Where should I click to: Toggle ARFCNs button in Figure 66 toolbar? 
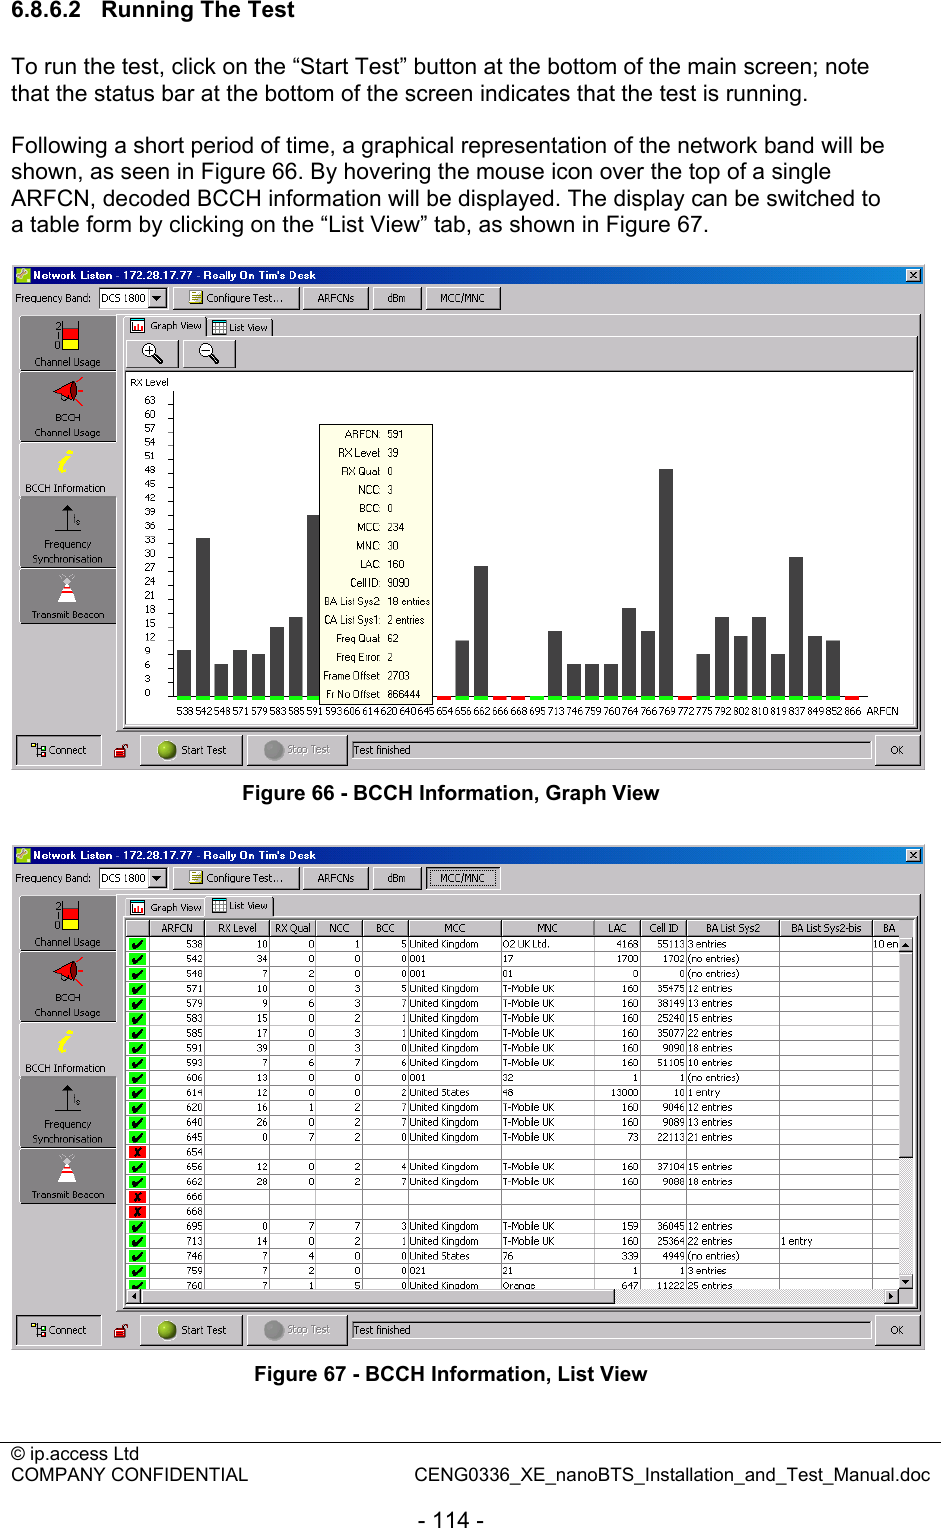pyautogui.click(x=336, y=298)
